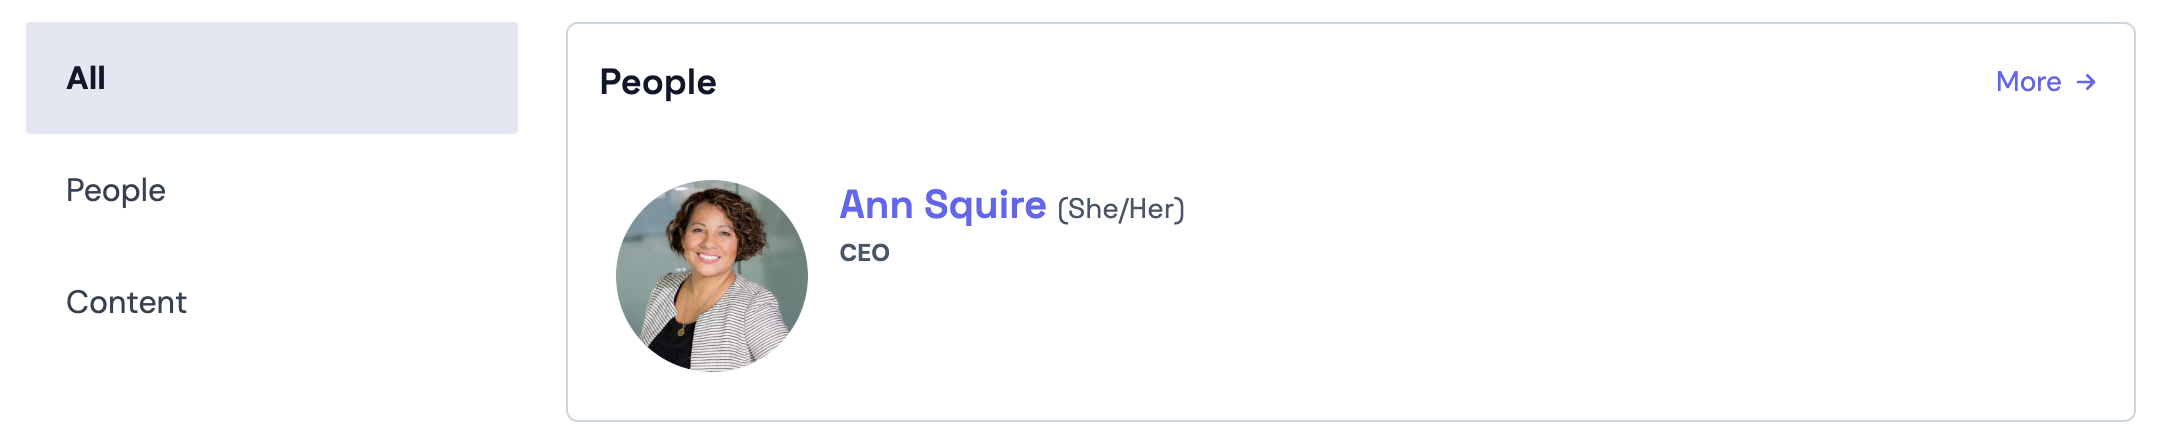
Task: Open Ann Squire's profile name link
Action: pos(942,205)
